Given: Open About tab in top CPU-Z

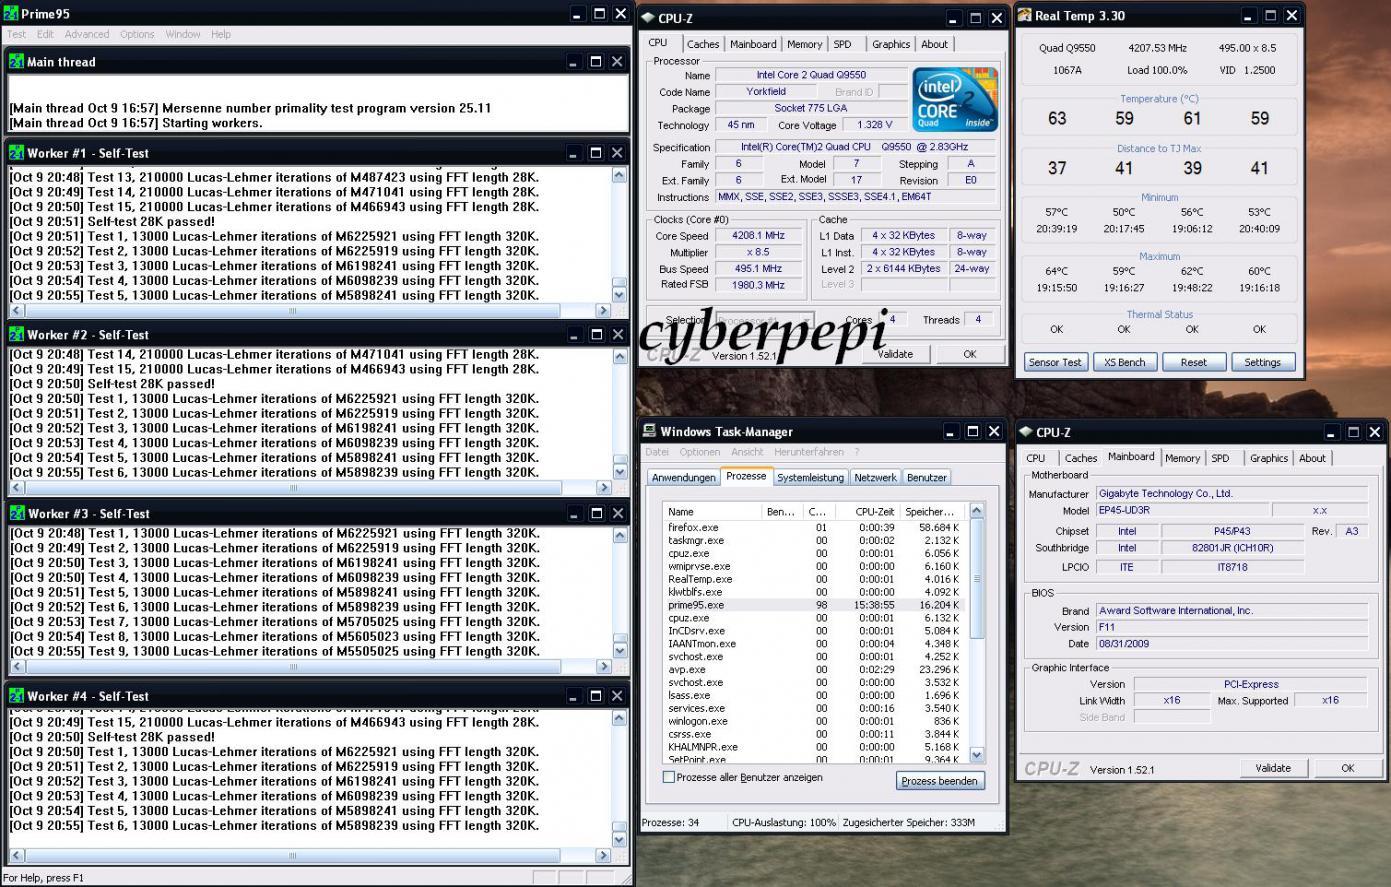Looking at the screenshot, I should tap(934, 44).
